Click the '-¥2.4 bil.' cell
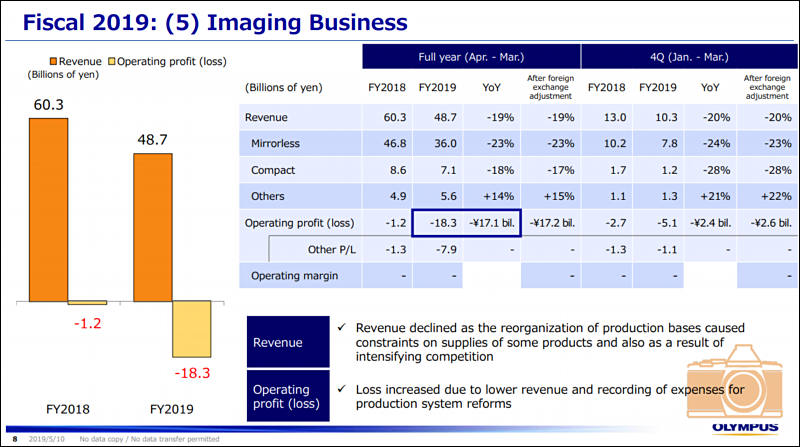The height and width of the screenshot is (447, 800). pos(711,223)
